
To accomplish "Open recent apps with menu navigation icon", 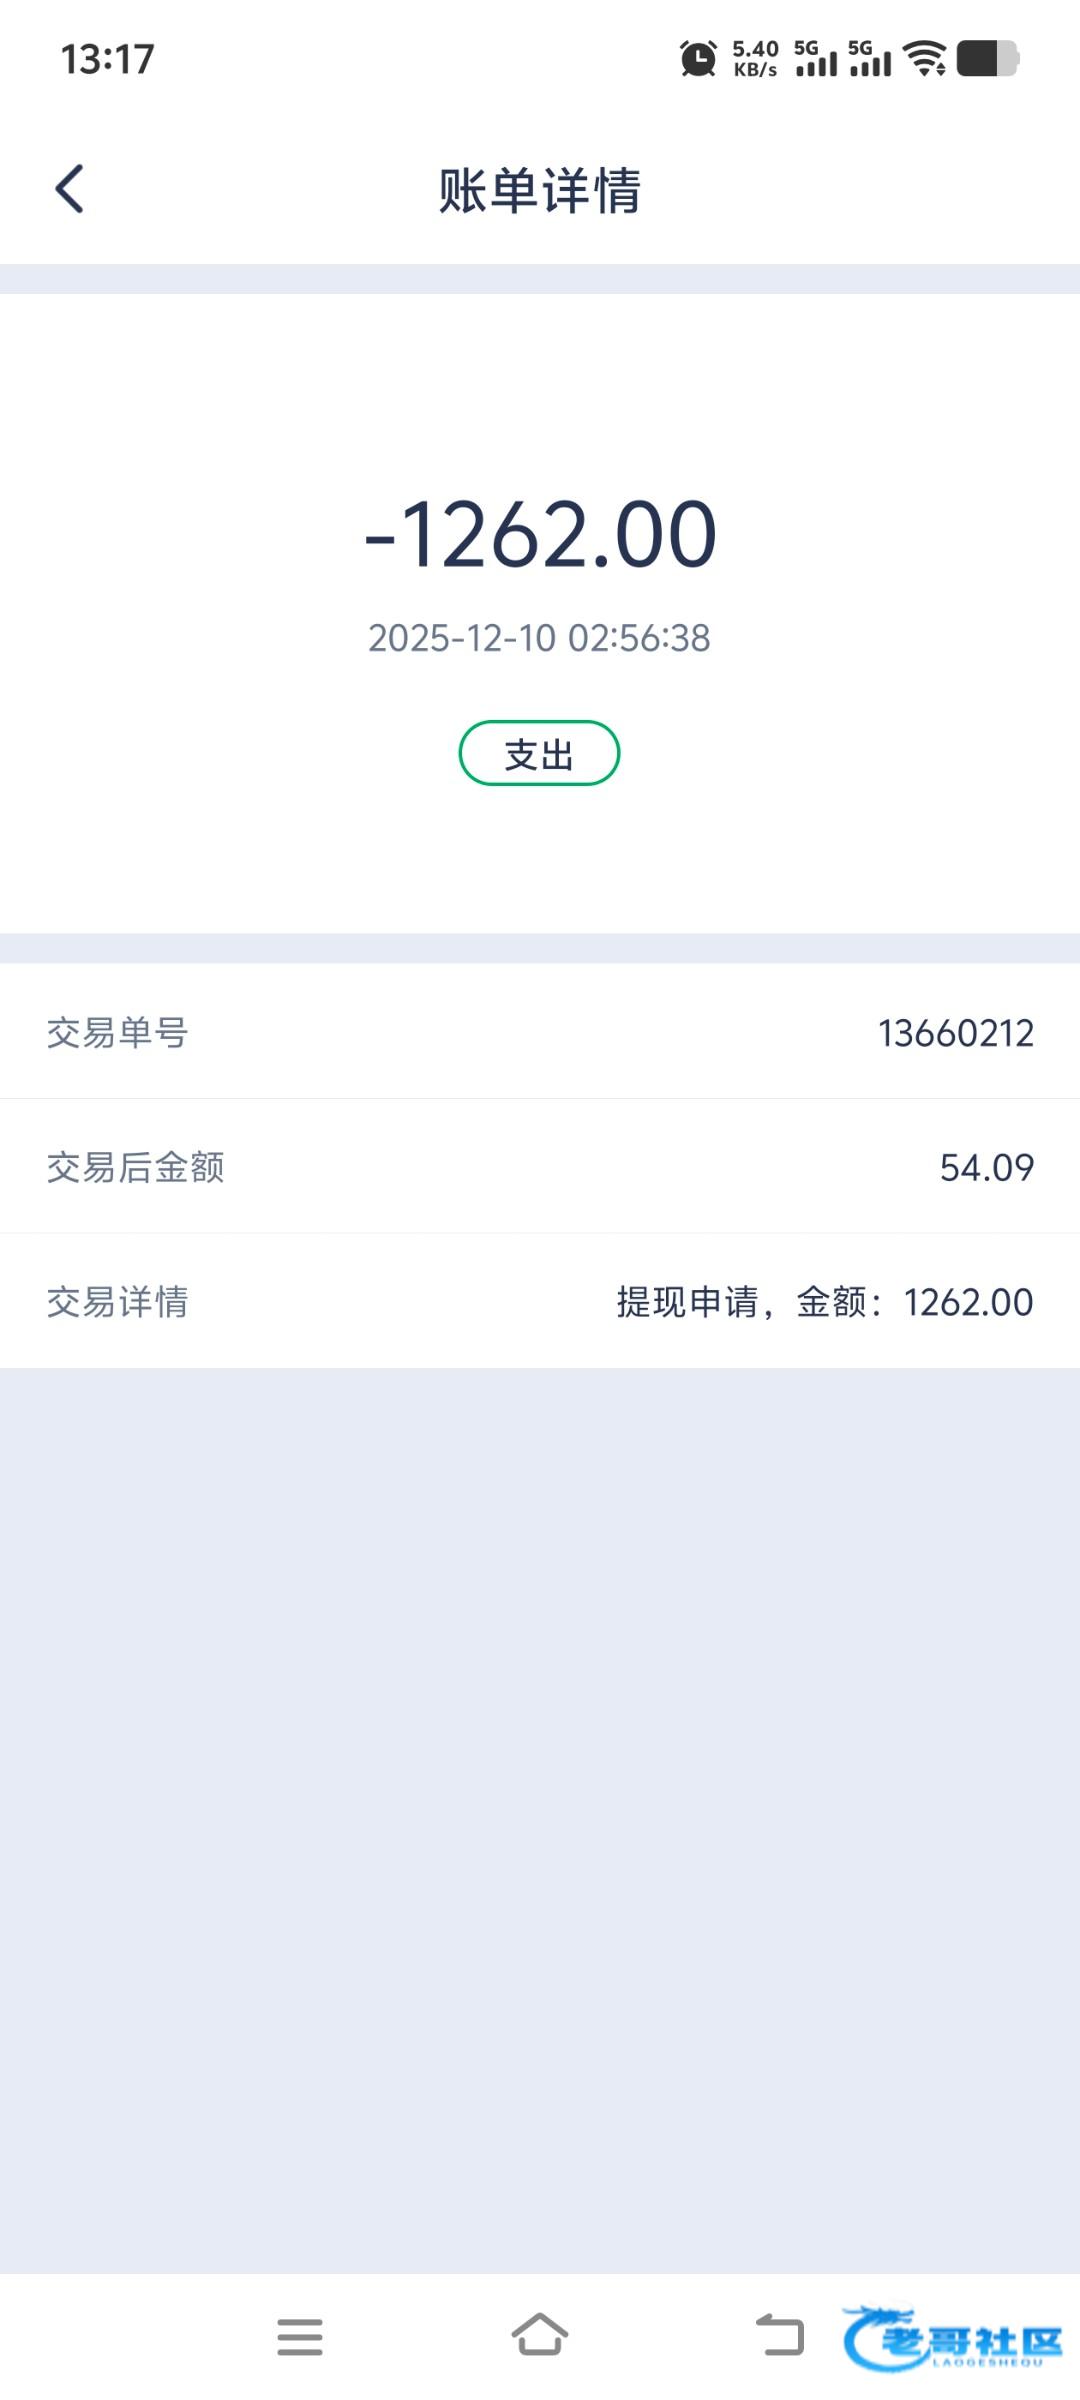I will click(x=300, y=2337).
